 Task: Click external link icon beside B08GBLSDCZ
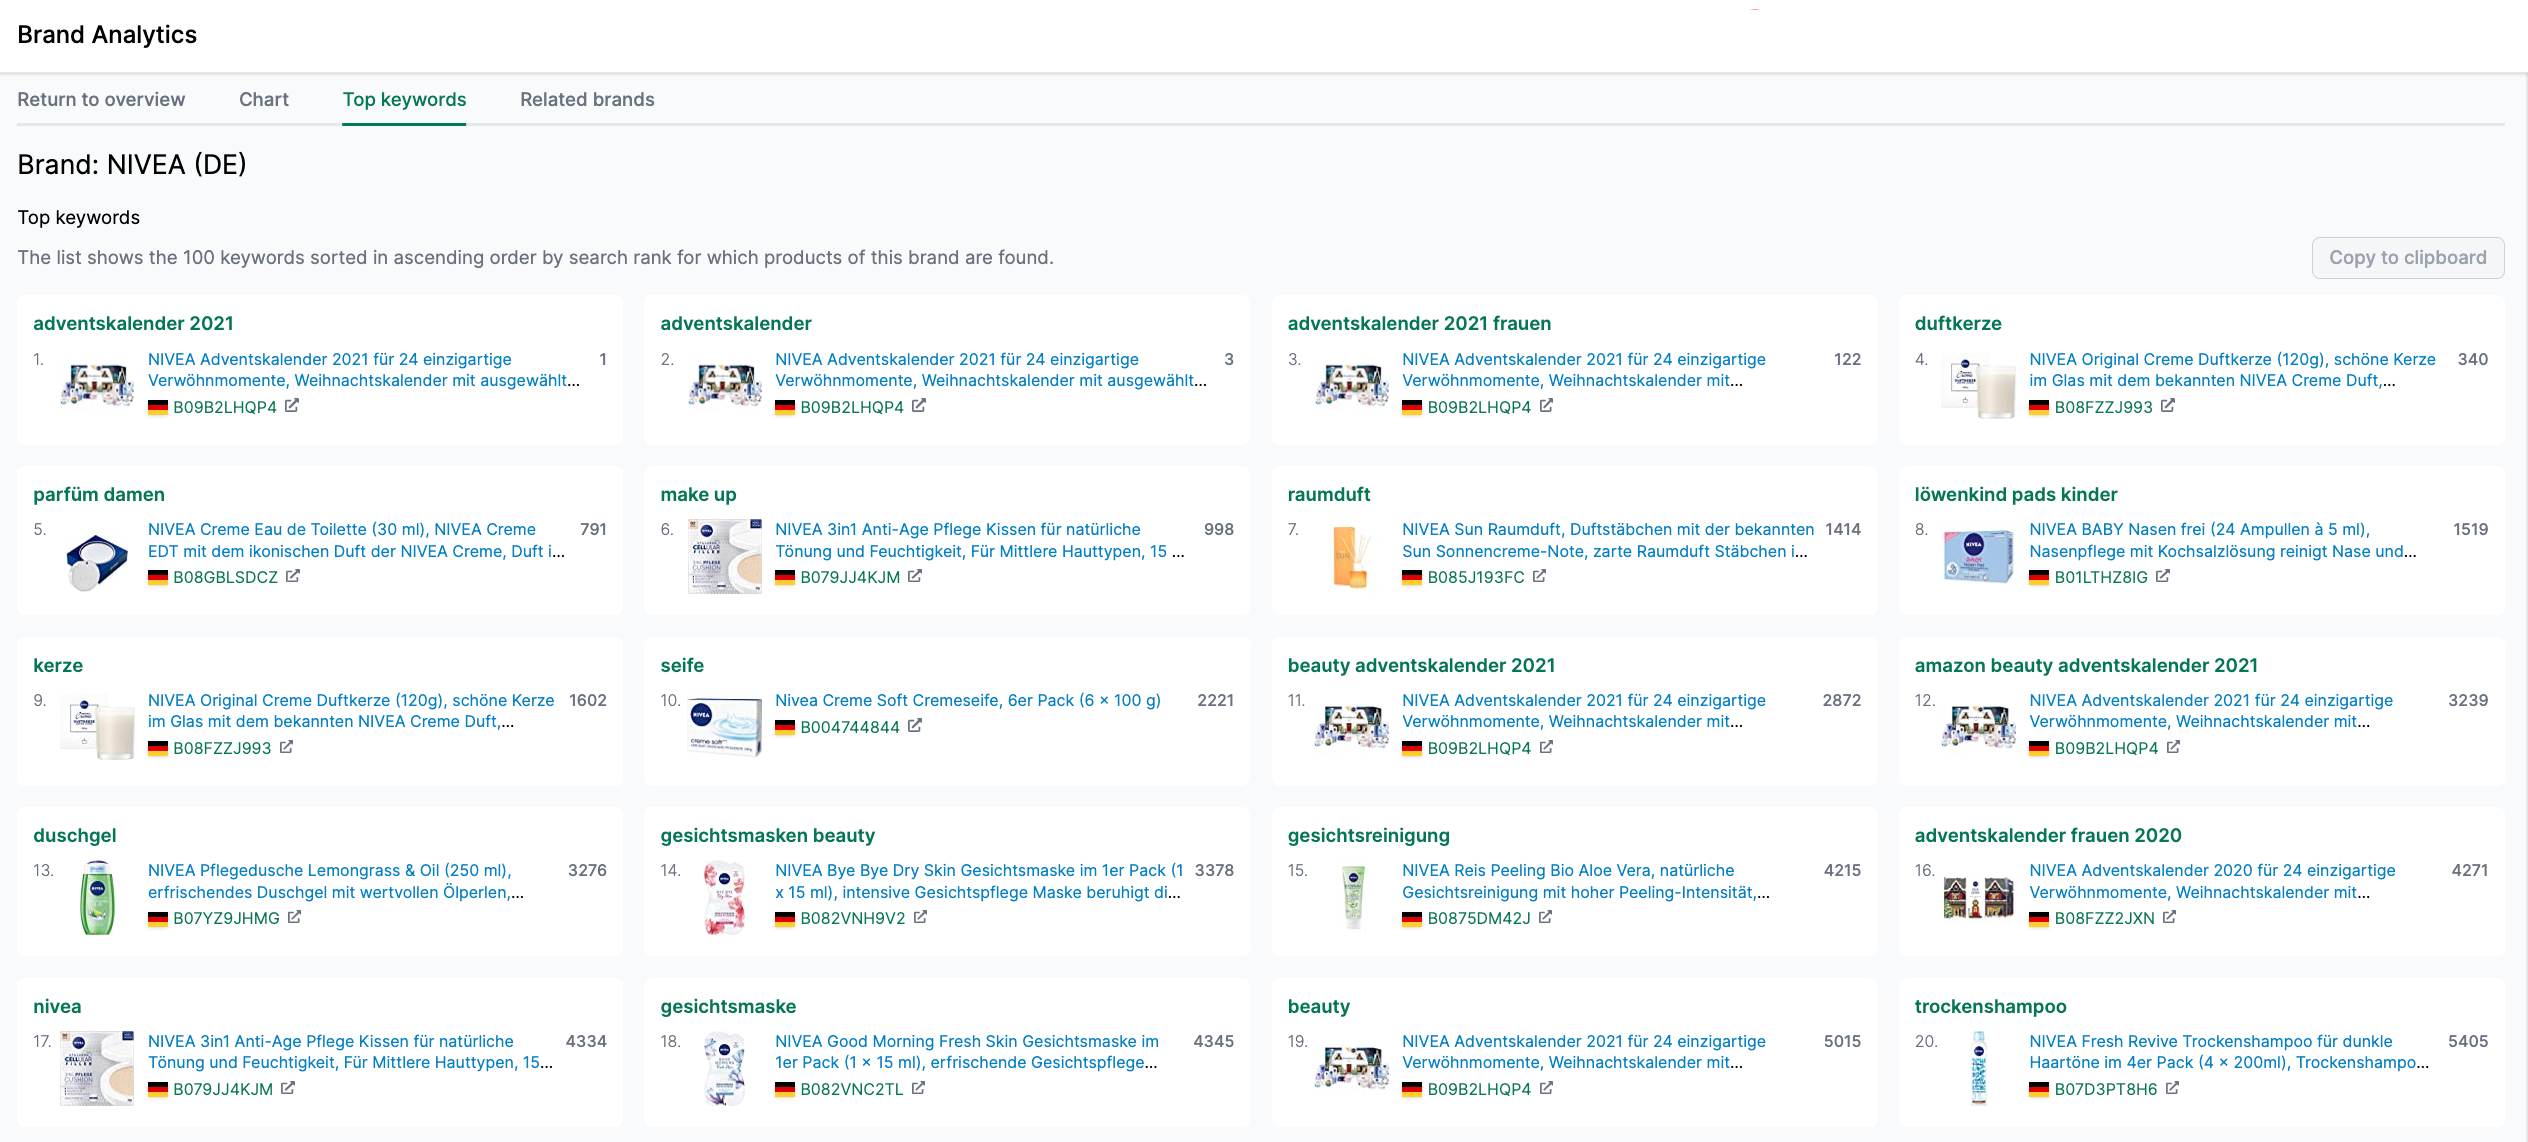(293, 577)
